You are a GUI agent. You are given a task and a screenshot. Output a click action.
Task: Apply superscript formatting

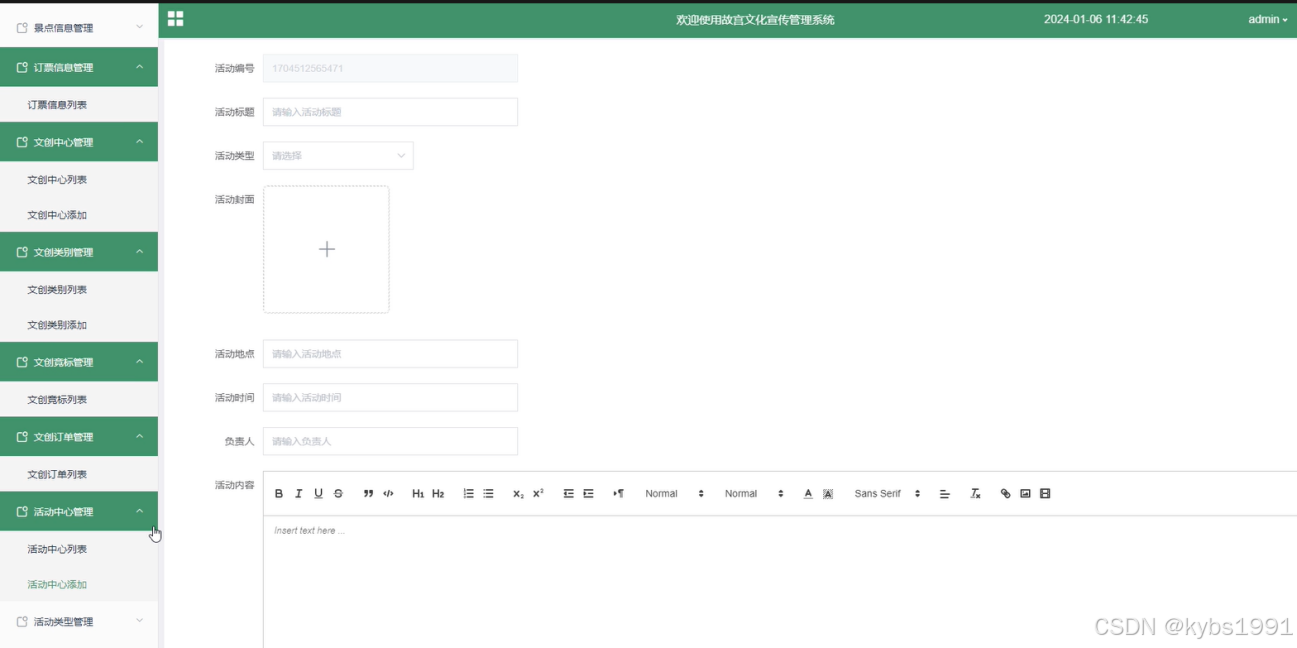click(538, 494)
